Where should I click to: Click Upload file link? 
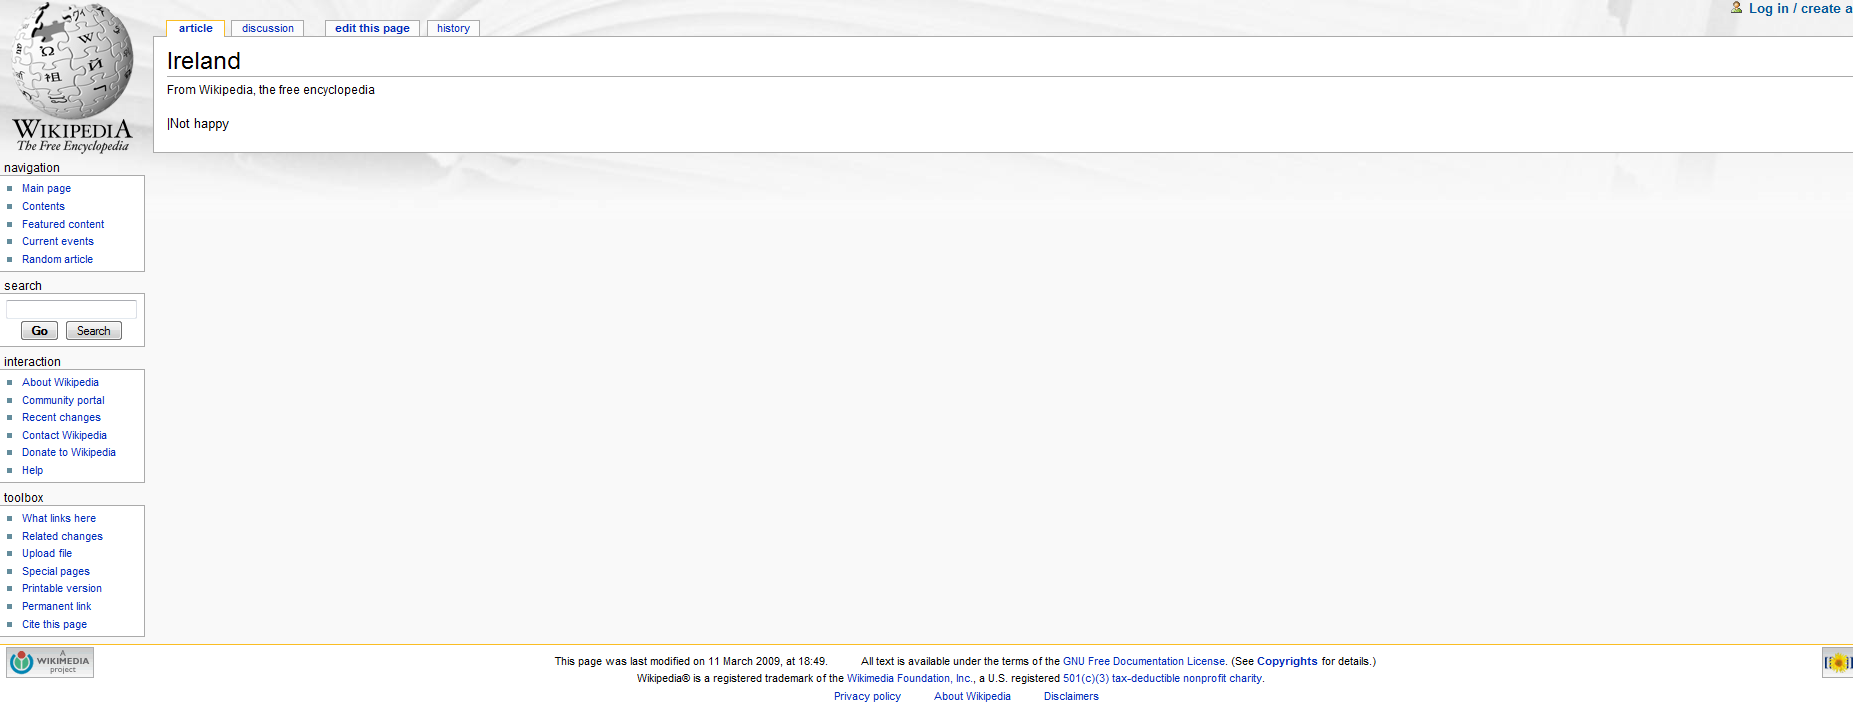47,553
